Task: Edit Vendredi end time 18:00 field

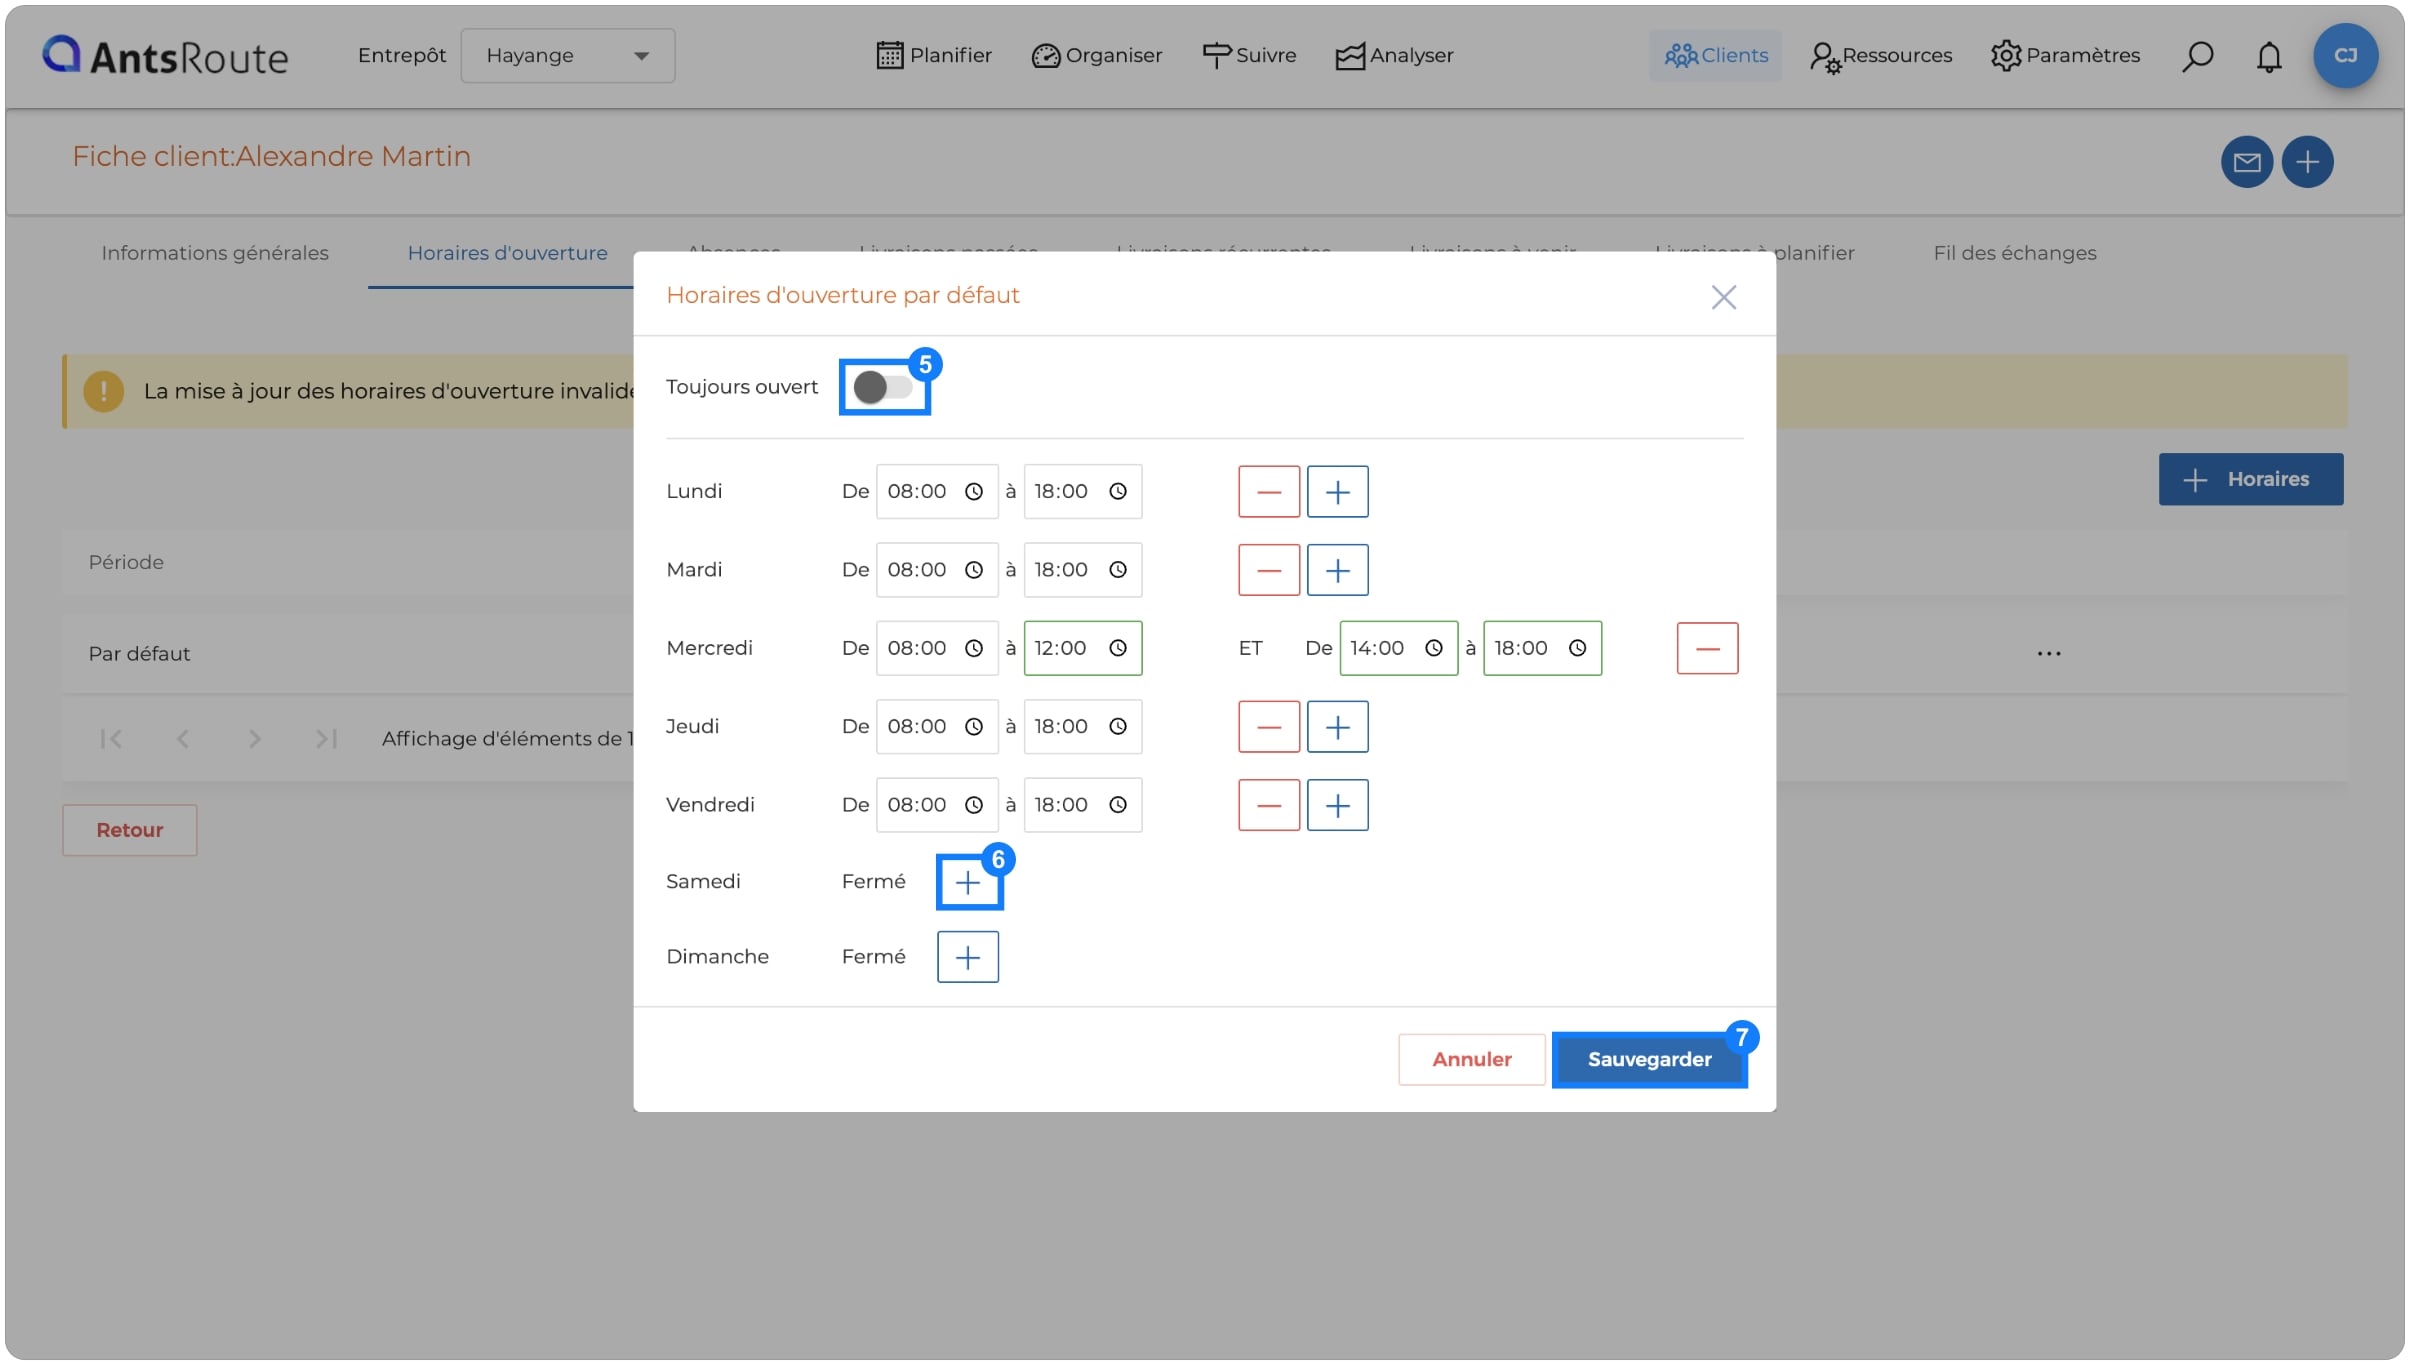Action: [x=1083, y=805]
